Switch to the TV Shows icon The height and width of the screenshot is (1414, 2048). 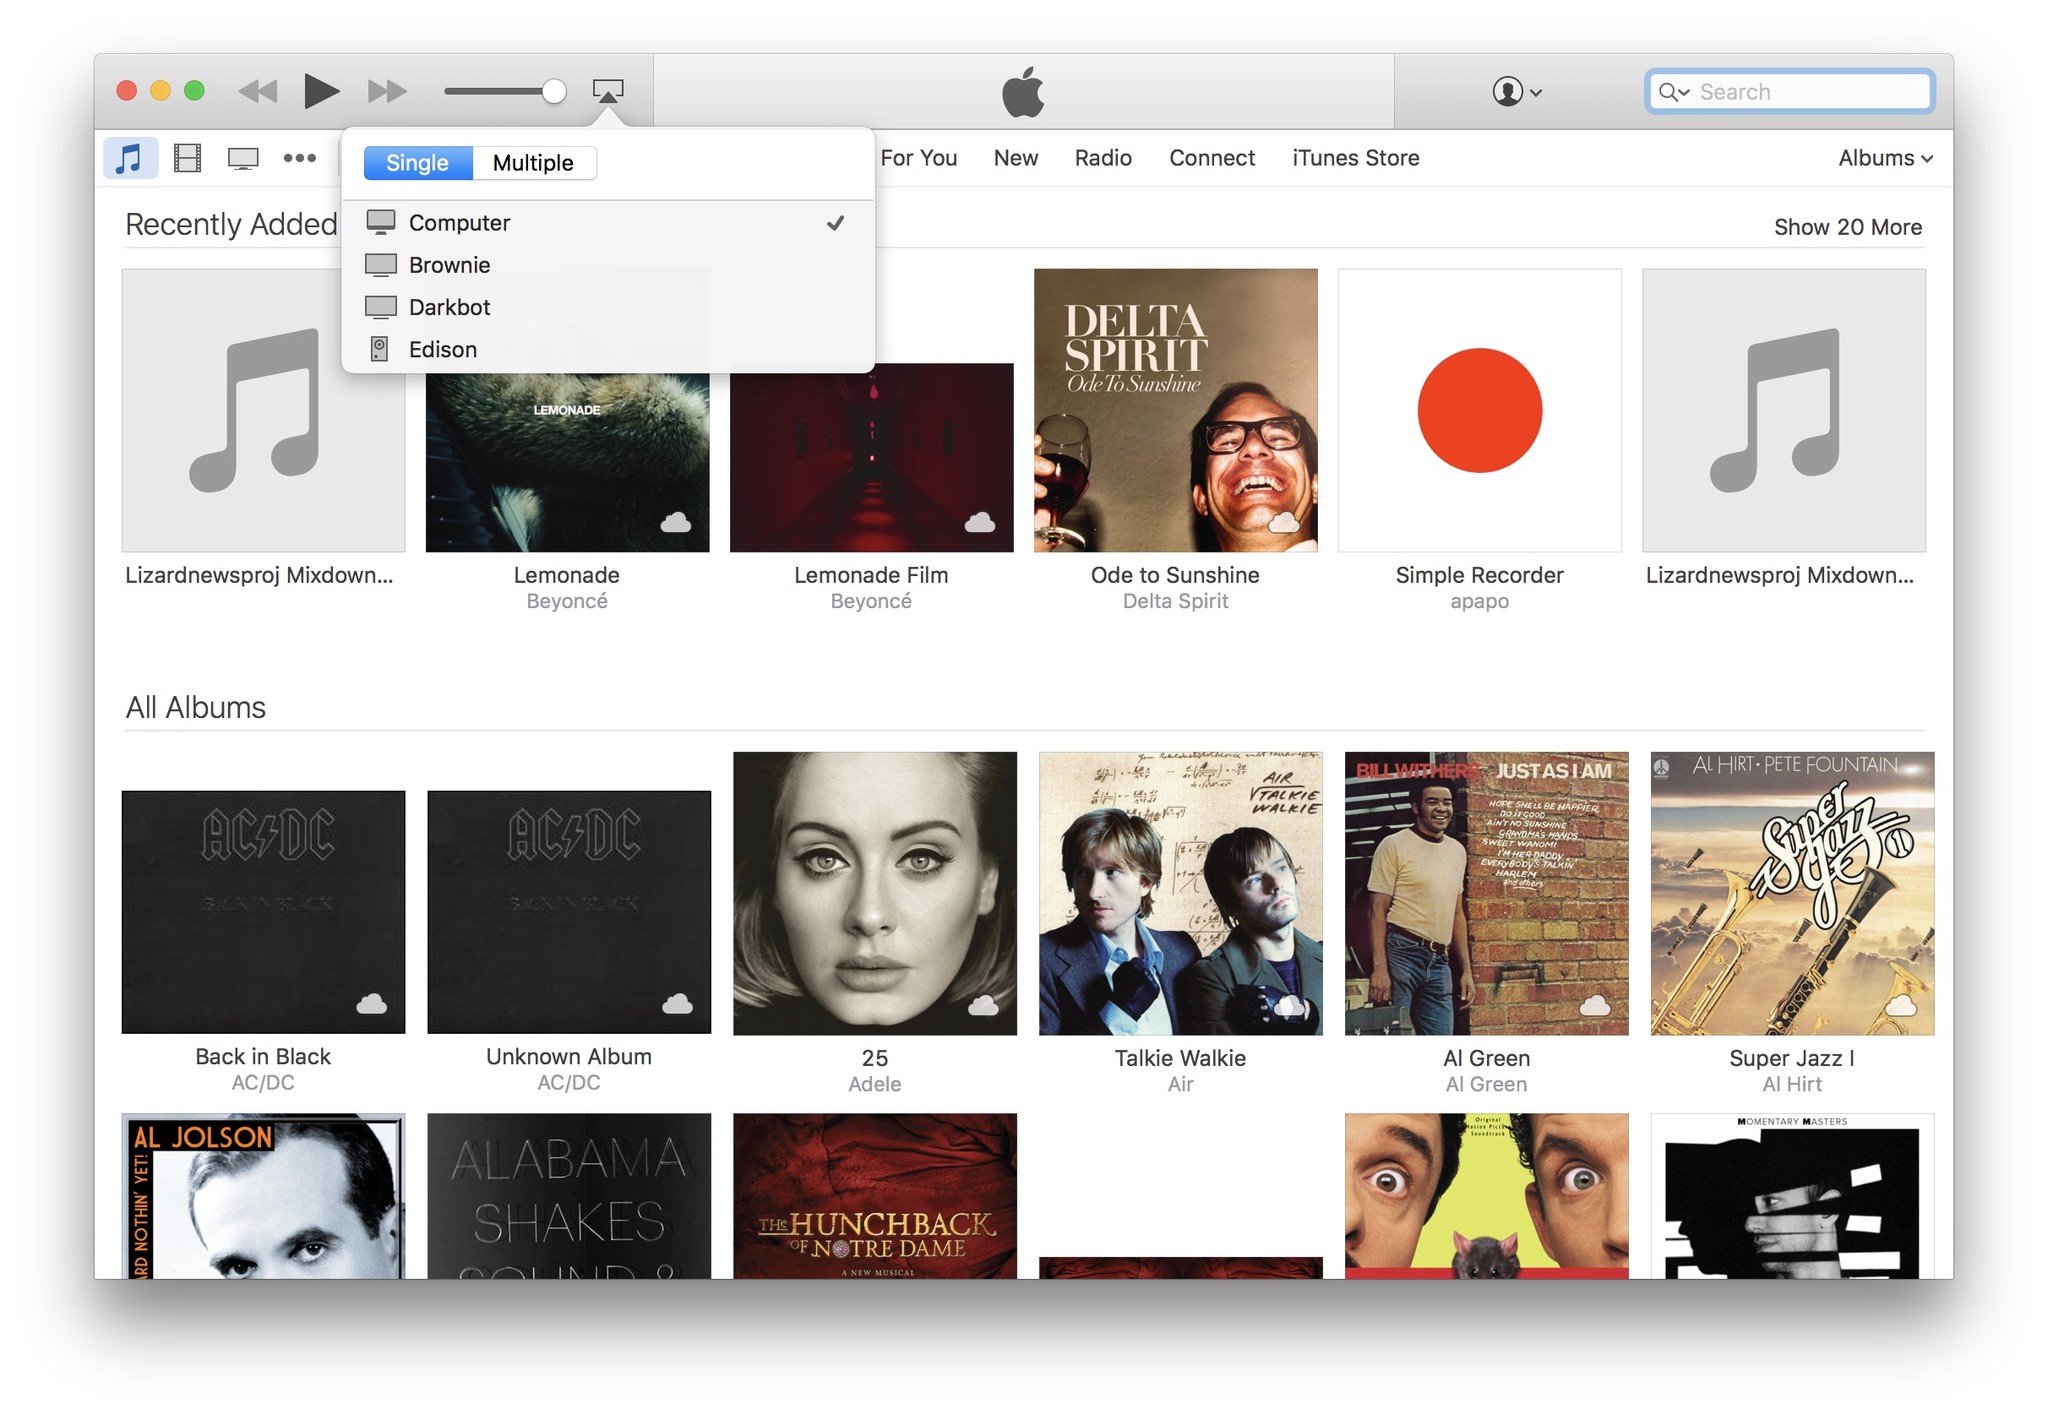point(243,158)
